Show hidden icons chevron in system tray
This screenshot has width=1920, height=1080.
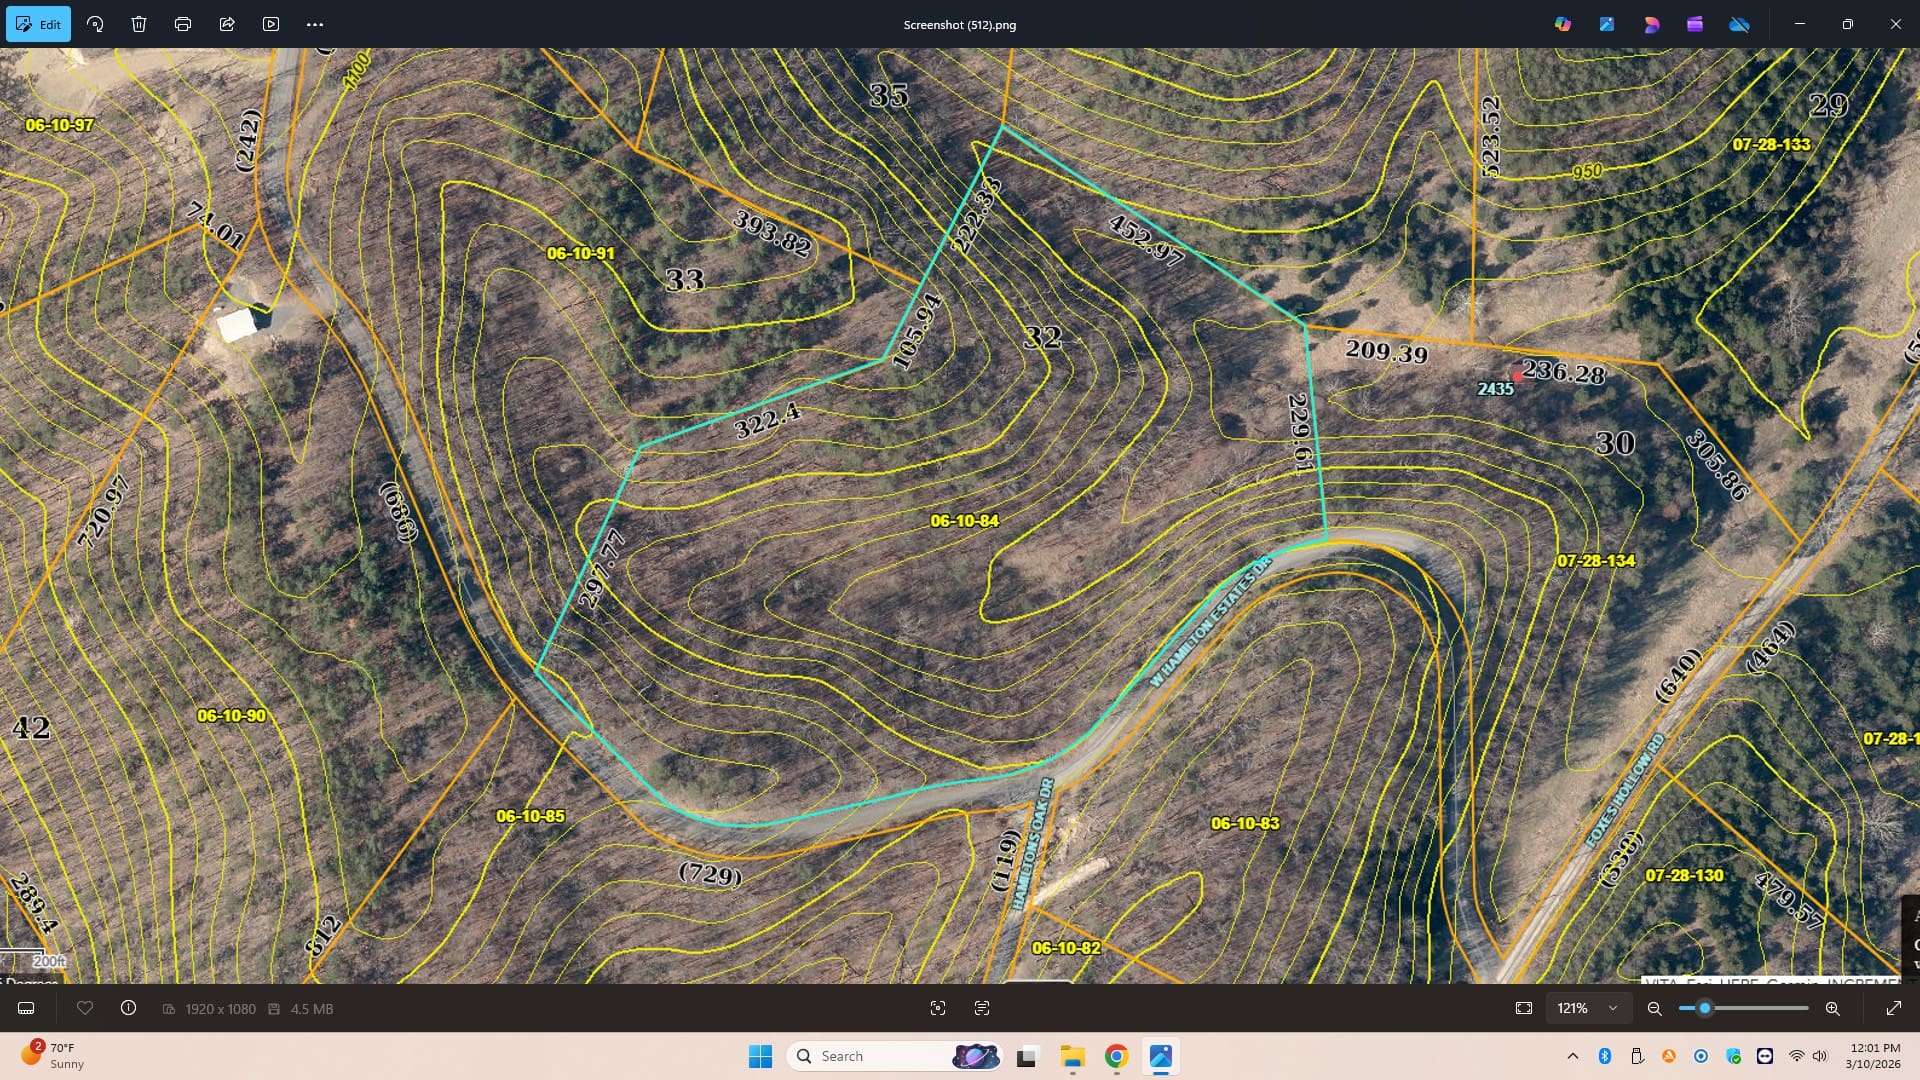pos(1572,1056)
